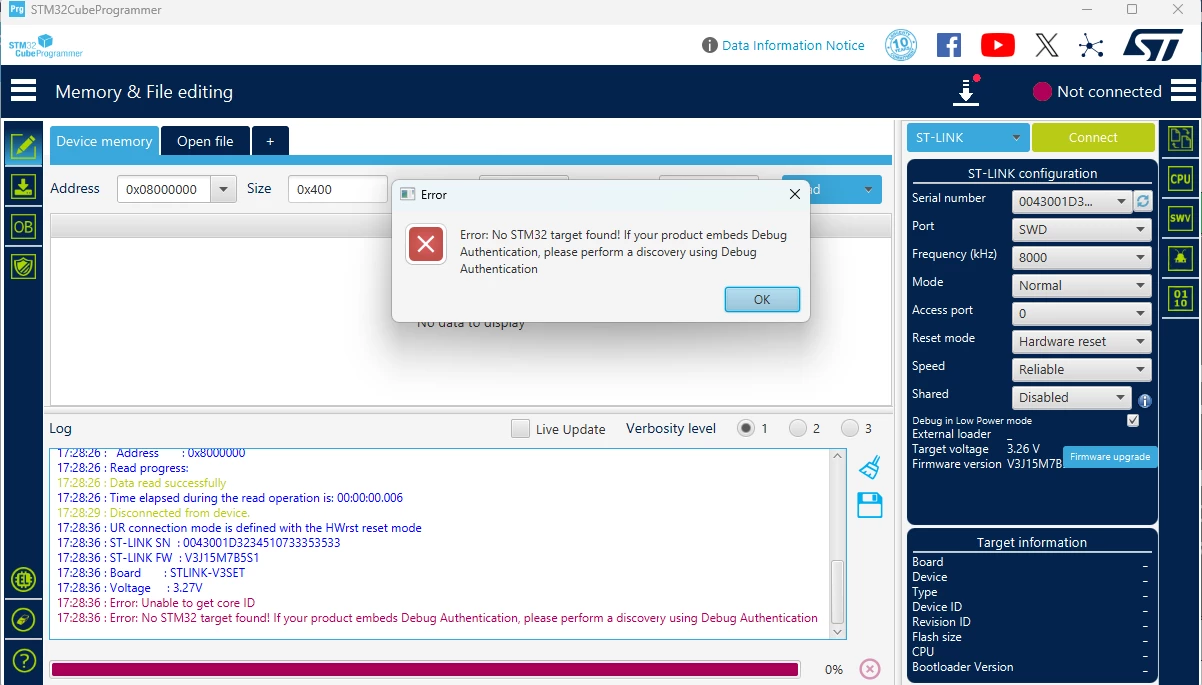
Task: Open the right hamburger menu
Action: pos(1183,91)
